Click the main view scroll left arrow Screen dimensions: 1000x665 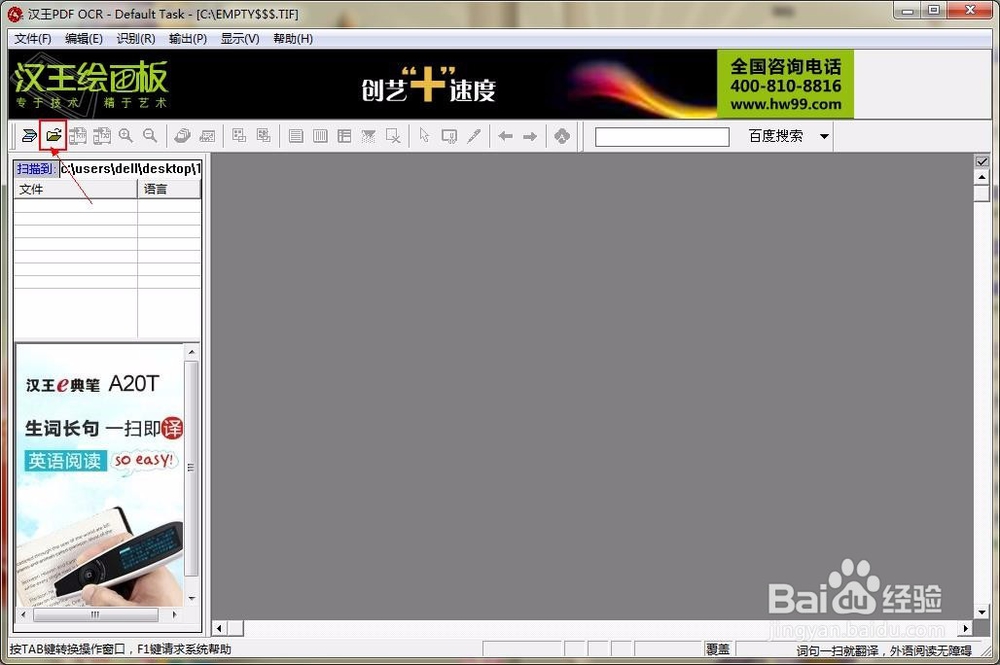[219, 628]
